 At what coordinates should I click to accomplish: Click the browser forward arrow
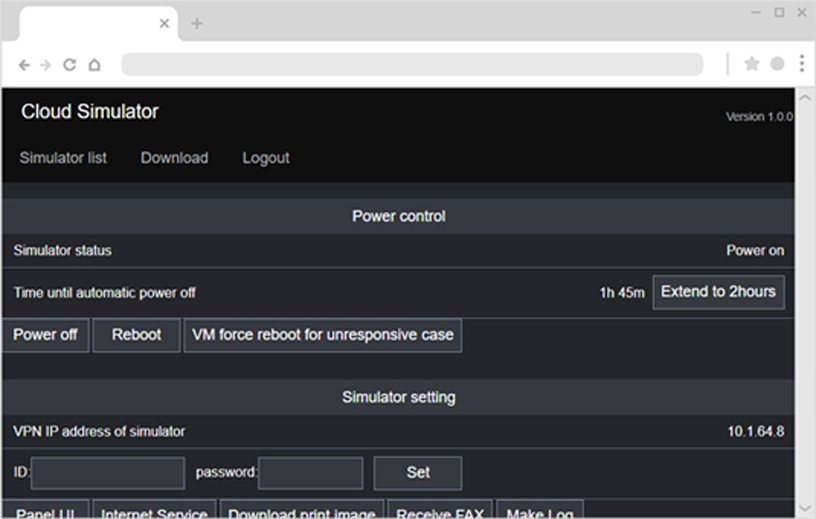pyautogui.click(x=46, y=65)
